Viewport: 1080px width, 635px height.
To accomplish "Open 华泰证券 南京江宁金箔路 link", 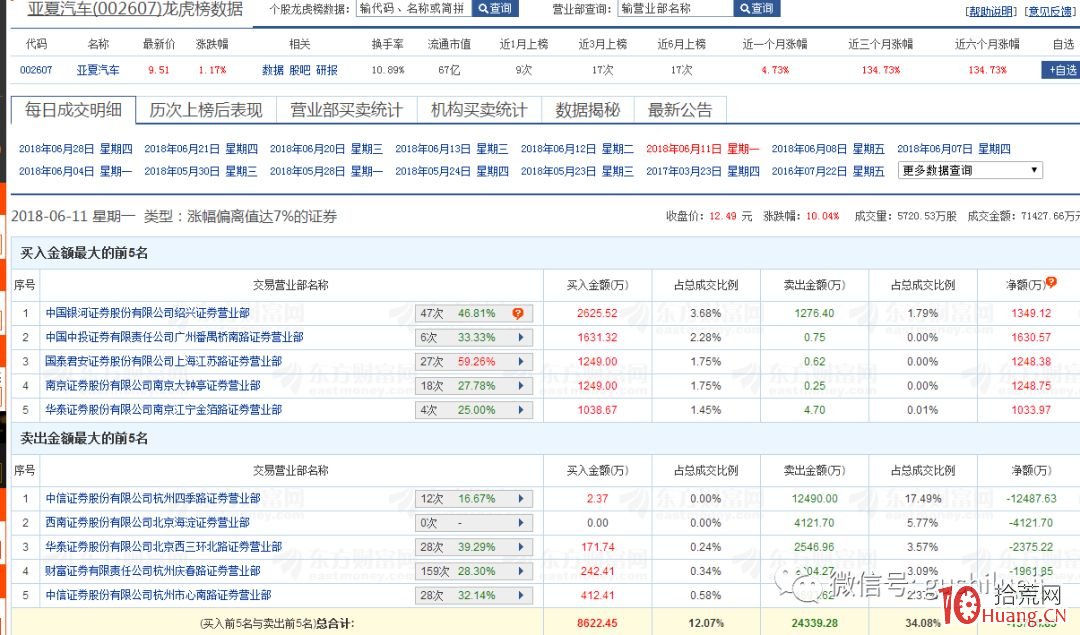I will point(163,409).
